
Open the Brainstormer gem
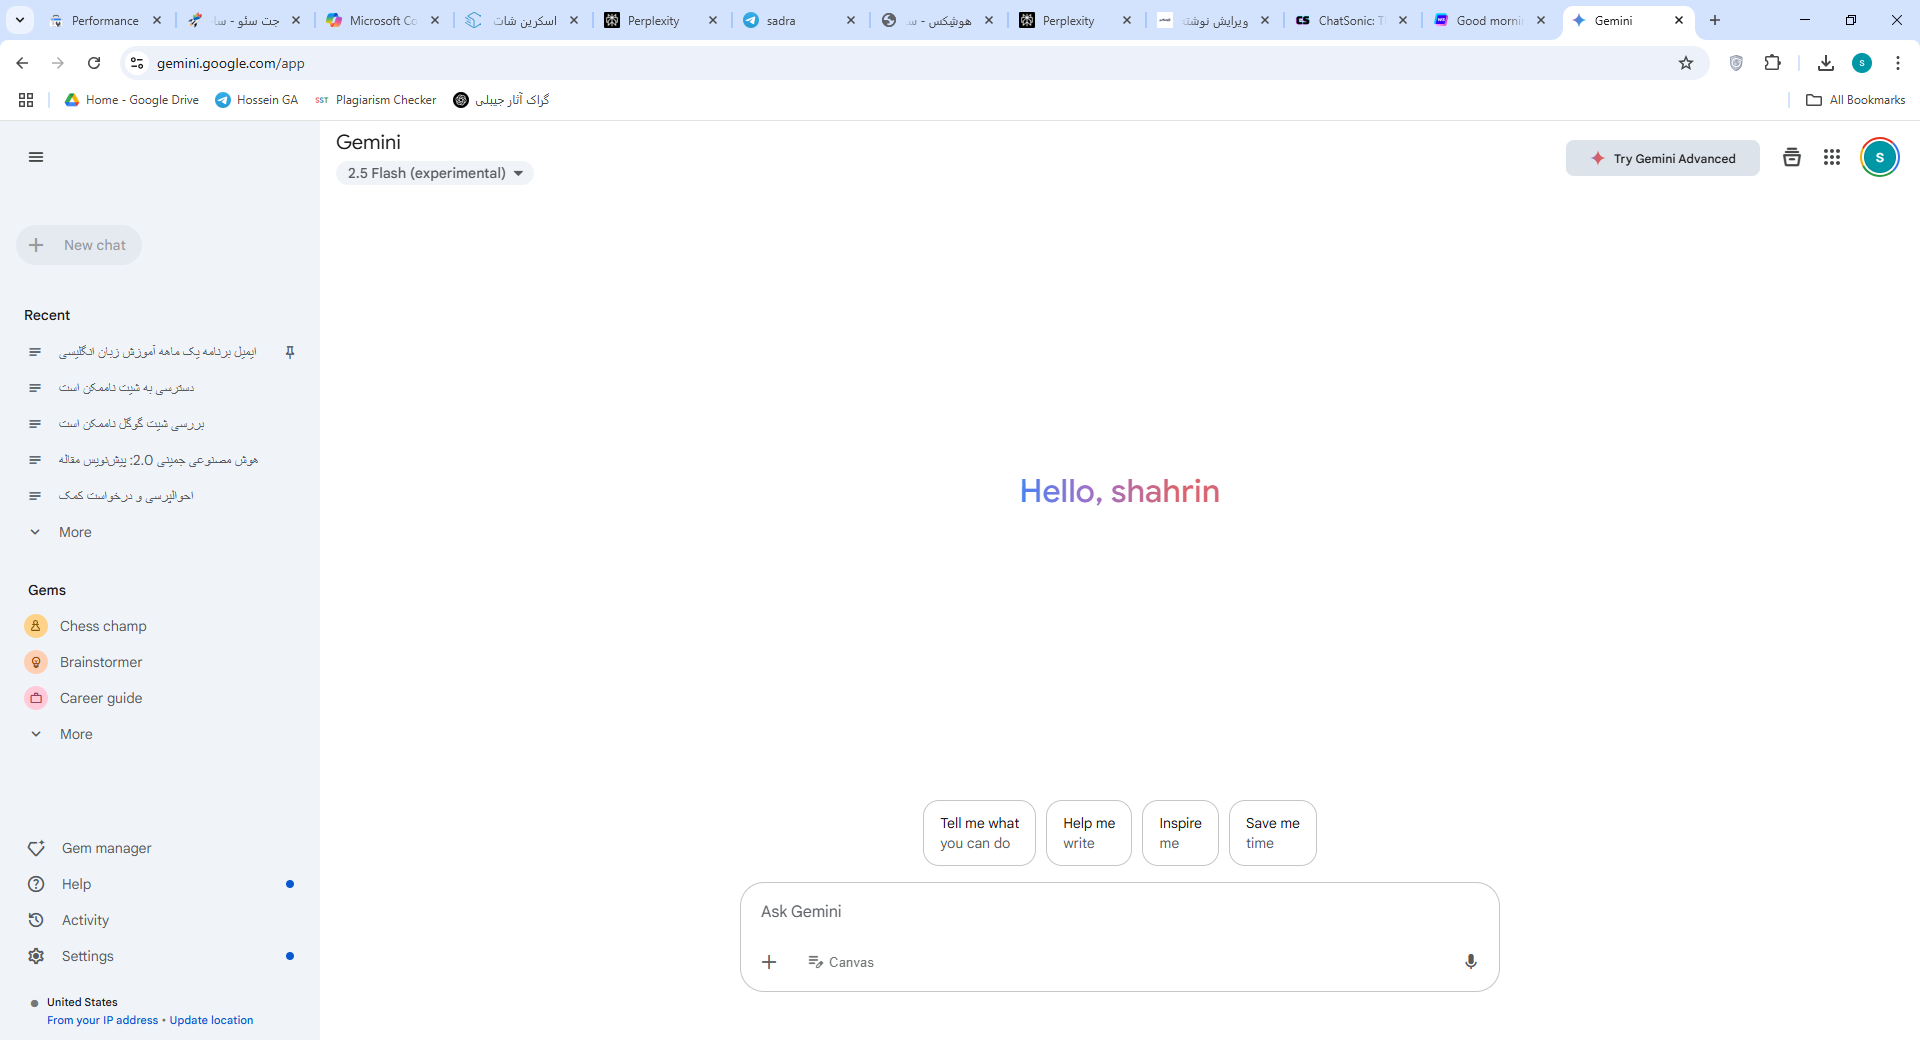pyautogui.click(x=101, y=662)
